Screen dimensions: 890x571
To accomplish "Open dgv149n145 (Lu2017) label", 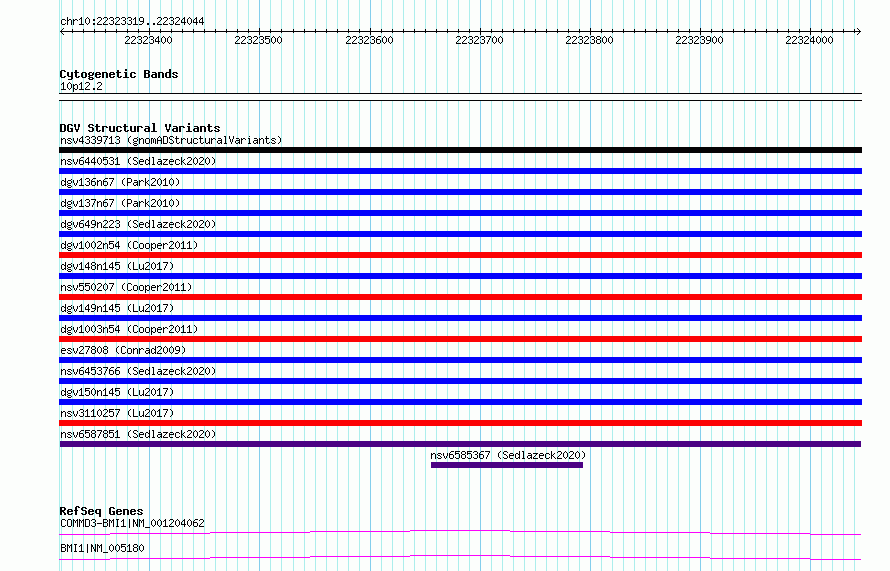I will click(117, 308).
